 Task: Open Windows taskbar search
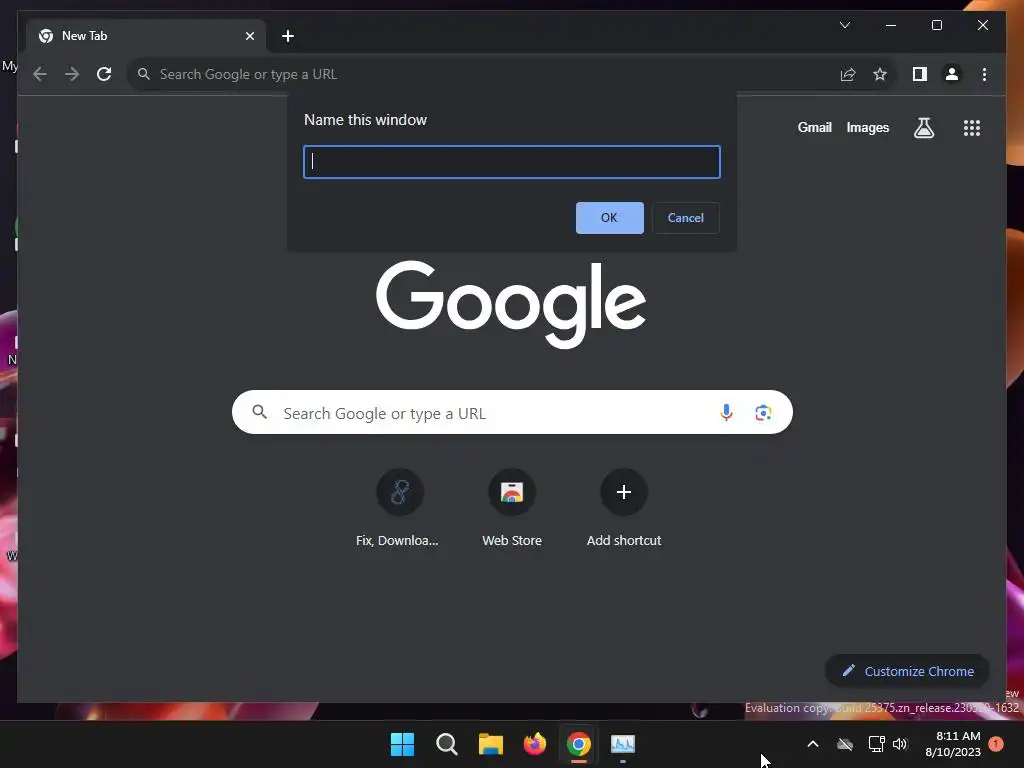(447, 744)
